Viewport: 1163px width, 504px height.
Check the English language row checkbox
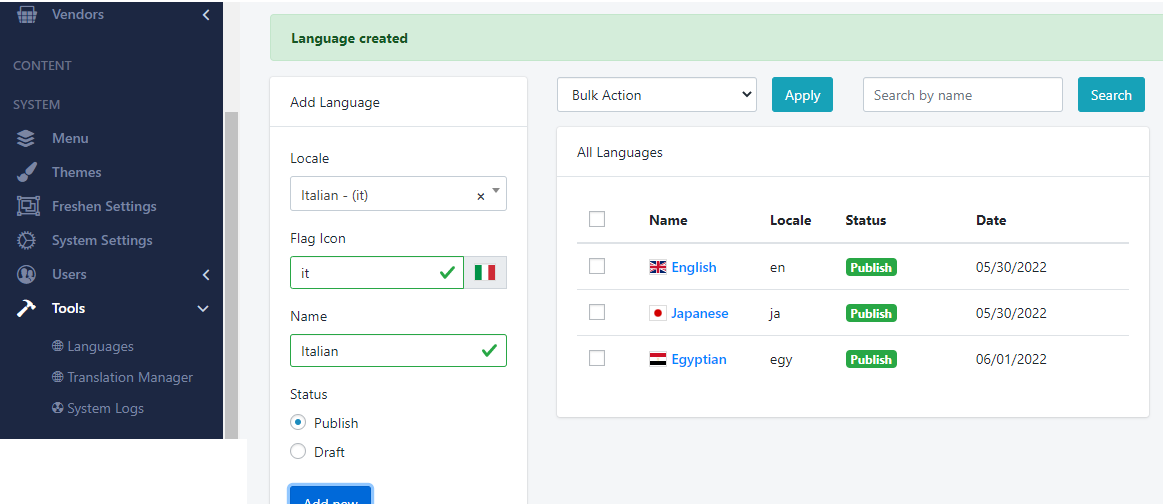(x=597, y=266)
